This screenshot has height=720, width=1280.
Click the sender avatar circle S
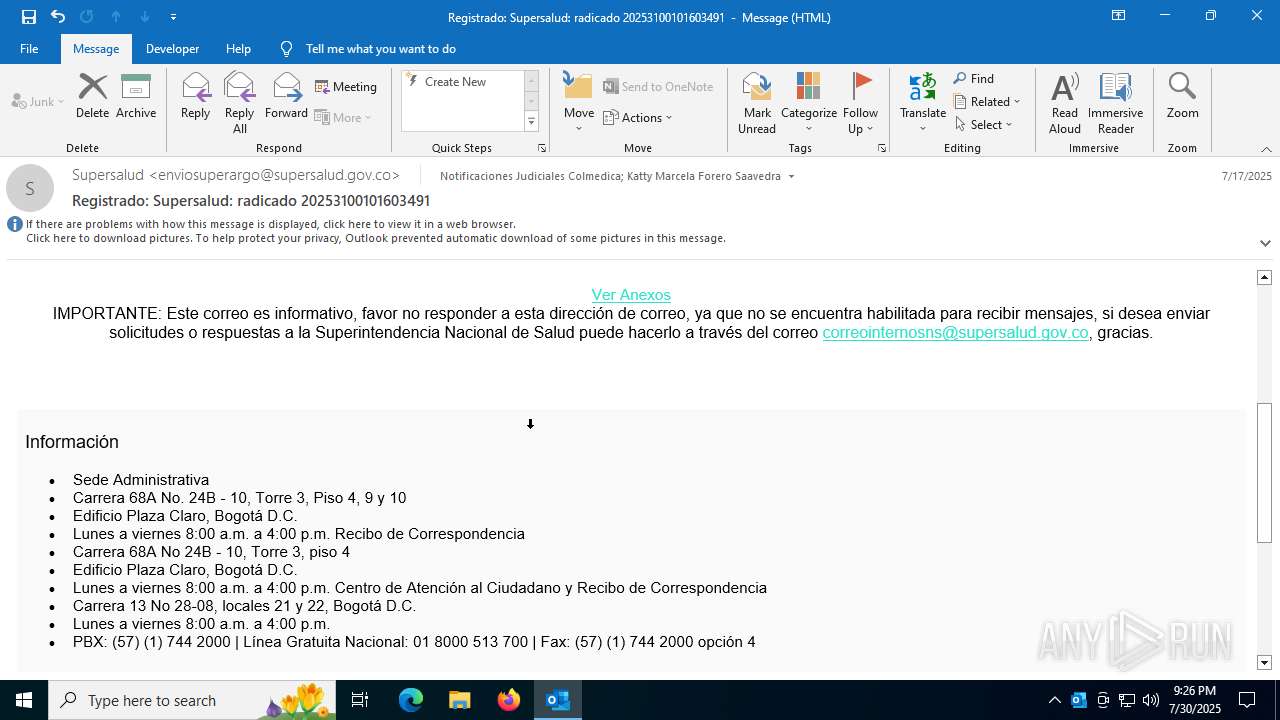point(30,188)
